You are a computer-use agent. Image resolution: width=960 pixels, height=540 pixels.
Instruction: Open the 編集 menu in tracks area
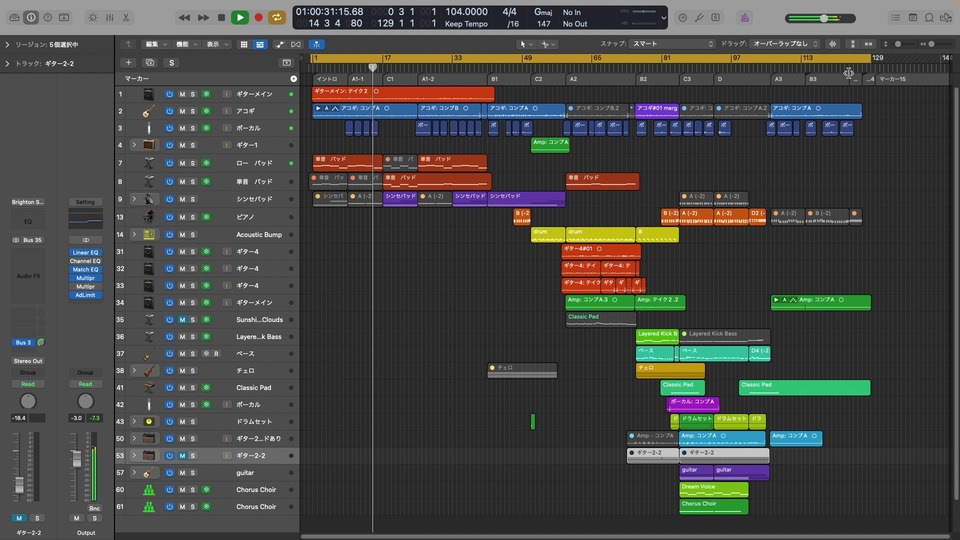[x=154, y=44]
